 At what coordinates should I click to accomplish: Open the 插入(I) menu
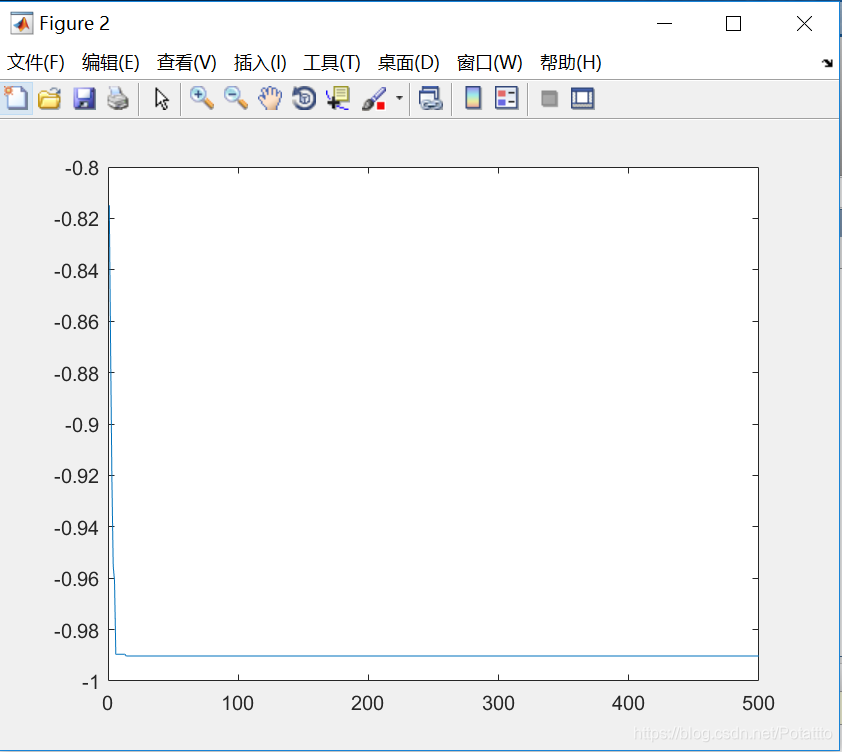(260, 63)
